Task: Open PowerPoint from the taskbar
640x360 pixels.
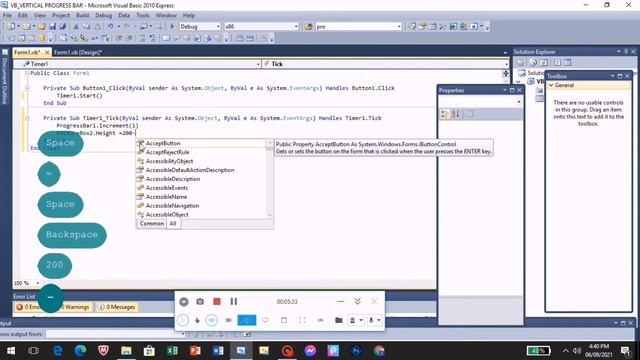Action: (195, 351)
